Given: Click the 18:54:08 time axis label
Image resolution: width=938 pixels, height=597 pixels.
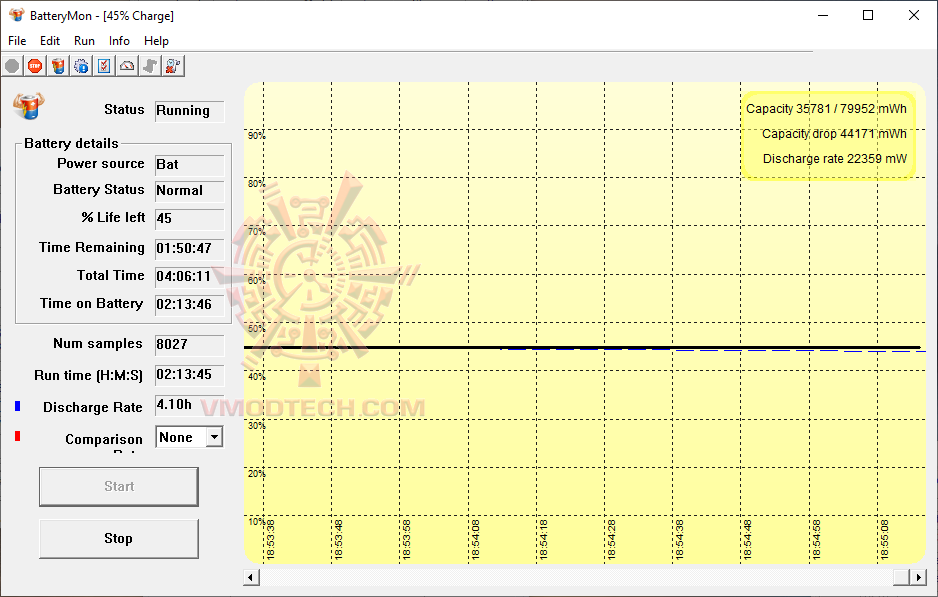Looking at the screenshot, I should coord(475,540).
